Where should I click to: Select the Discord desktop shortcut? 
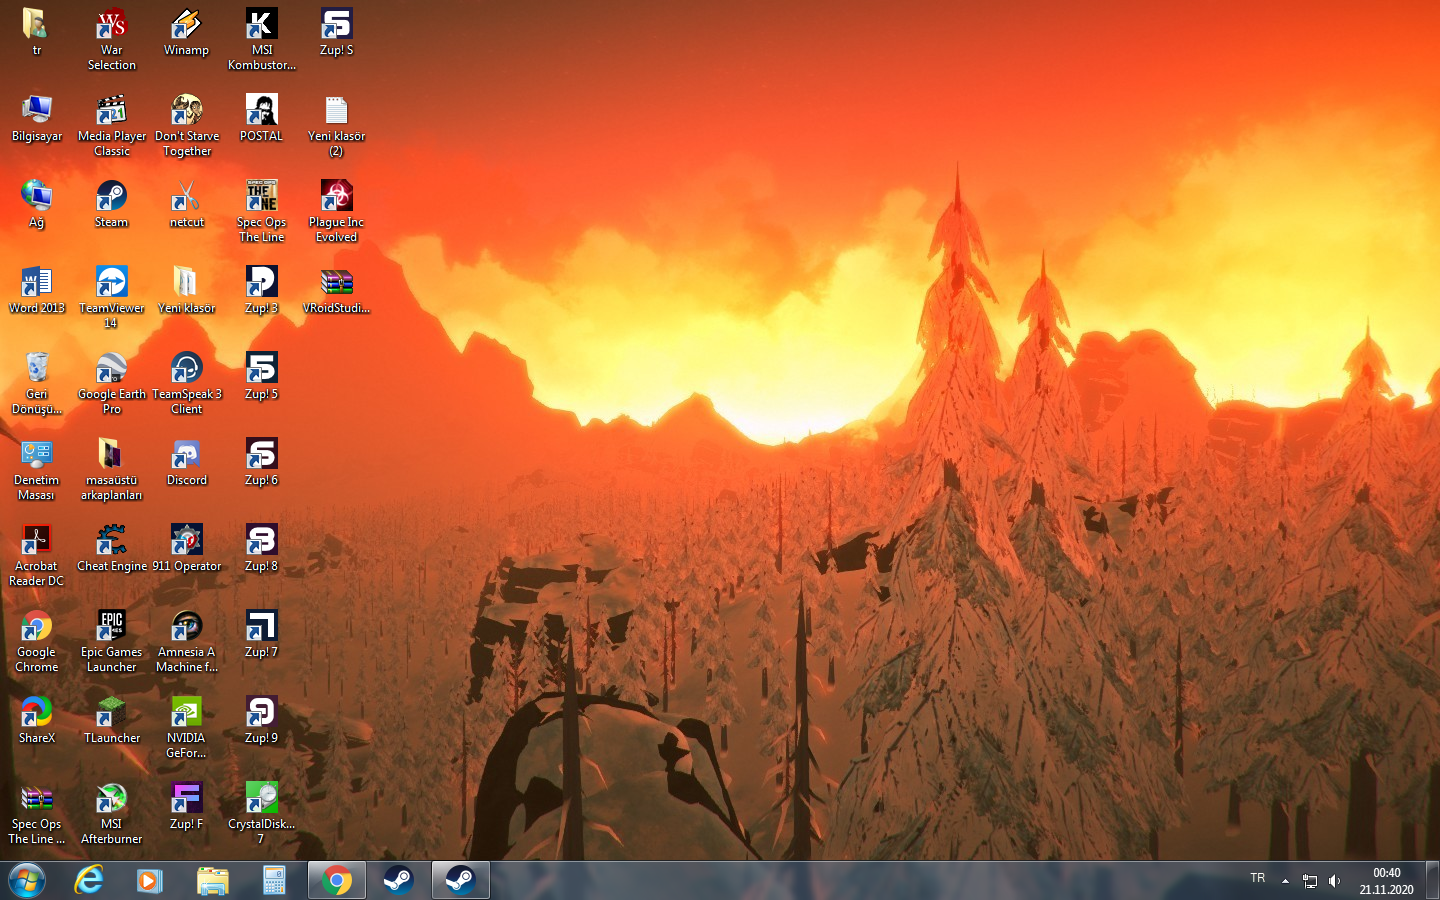[187, 462]
